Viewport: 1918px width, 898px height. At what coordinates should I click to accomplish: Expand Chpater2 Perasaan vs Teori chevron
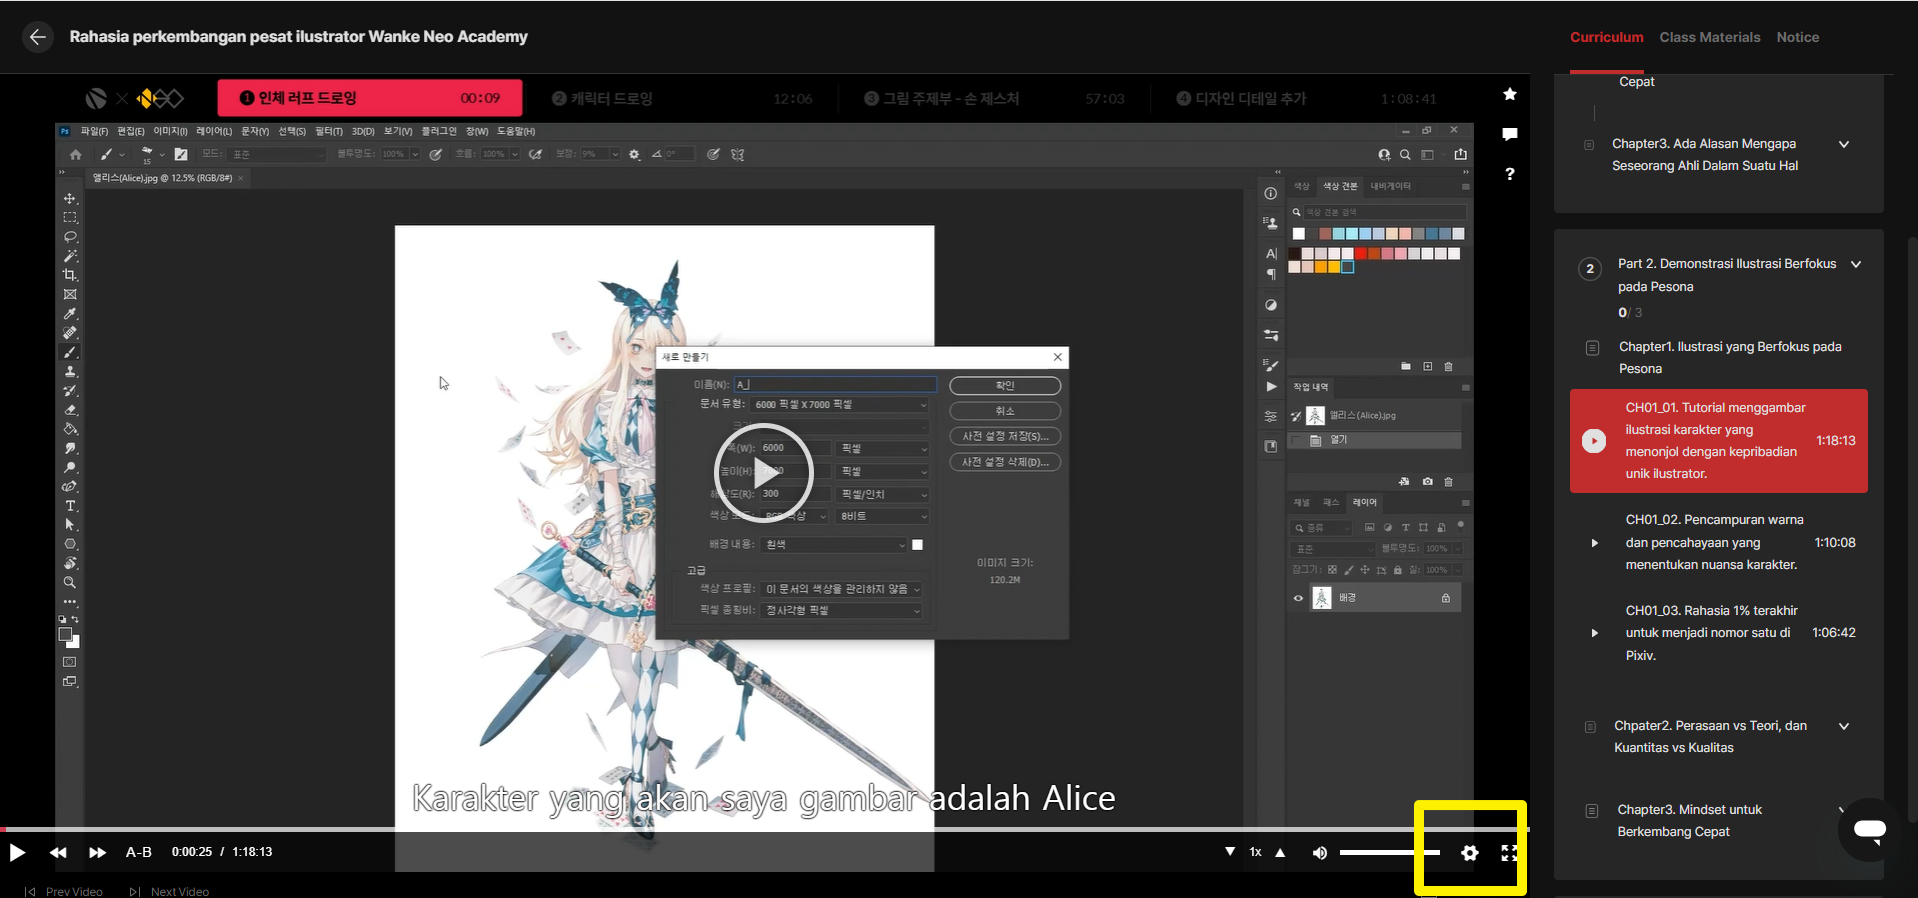tap(1844, 726)
